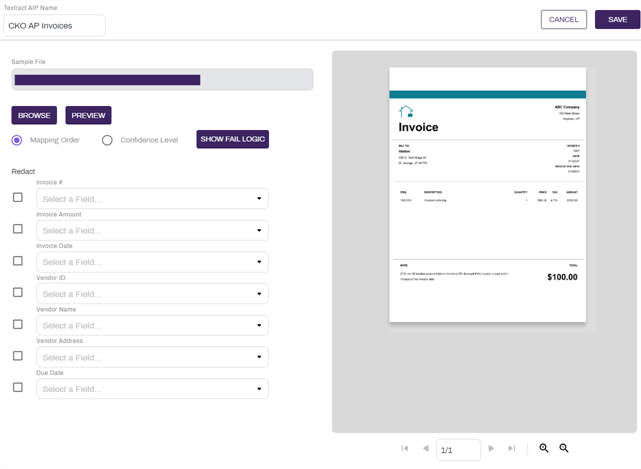Click the 'Sample File' label
Image resolution: width=641 pixels, height=469 pixels.
coord(29,62)
